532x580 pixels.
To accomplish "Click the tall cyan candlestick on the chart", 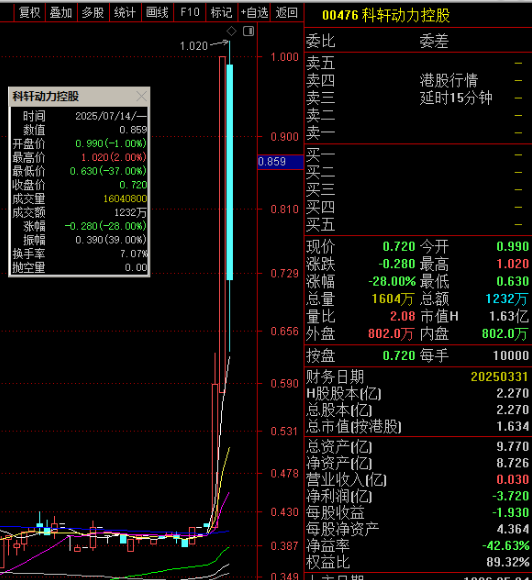I will tap(230, 172).
